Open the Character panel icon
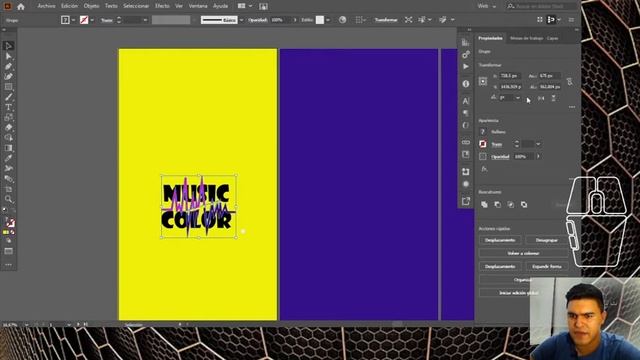The image size is (640, 360). click(x=466, y=101)
